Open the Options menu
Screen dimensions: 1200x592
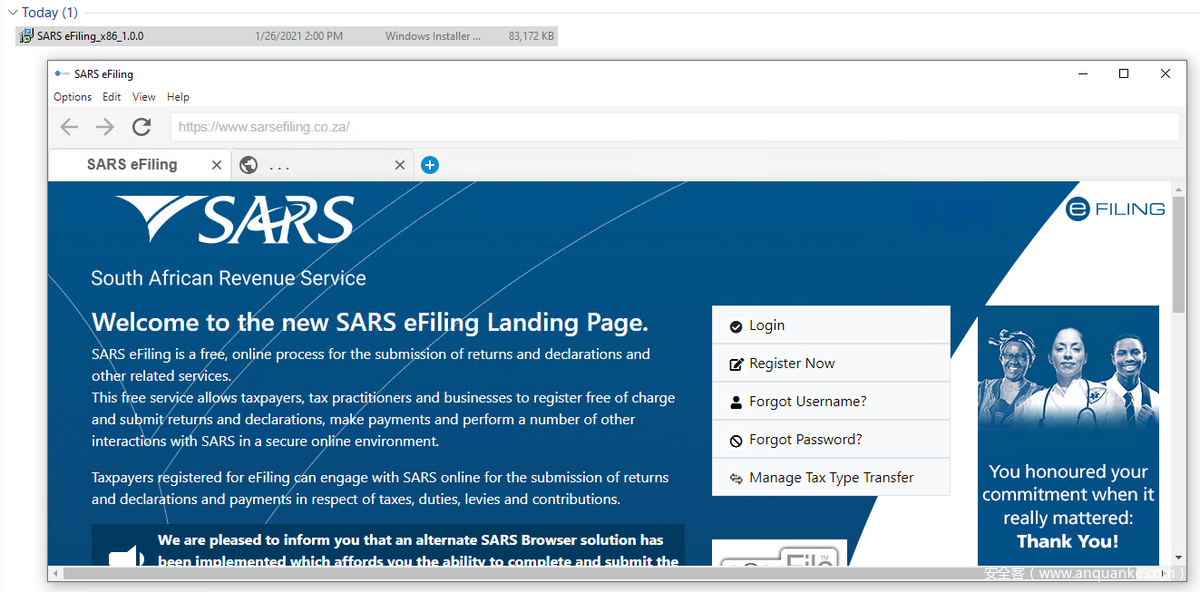(x=73, y=97)
